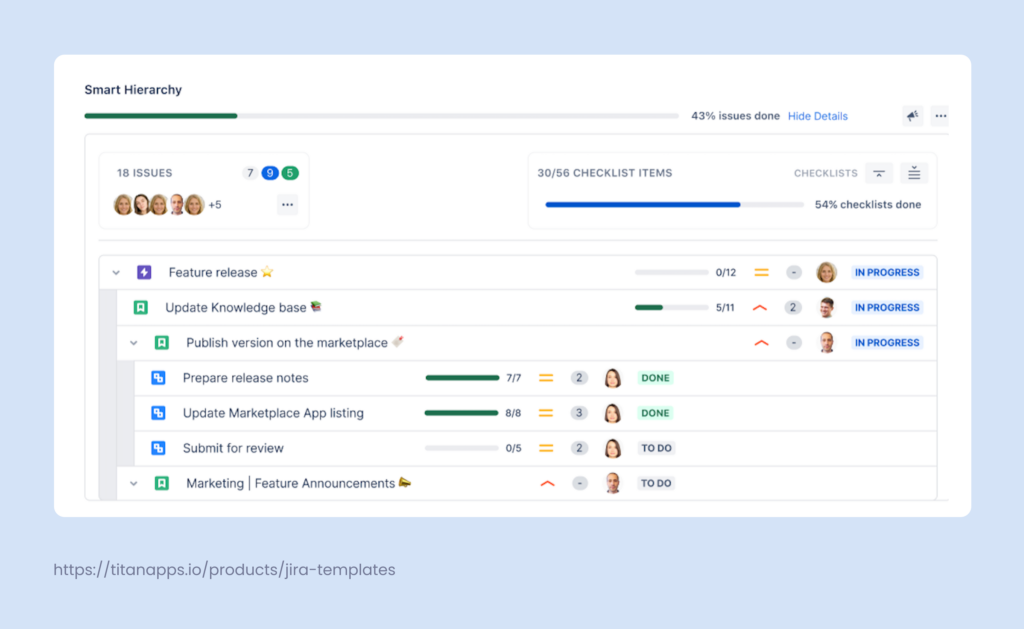Click the purple epic icon for Feature release
The image size is (1024, 629).
[x=144, y=272]
